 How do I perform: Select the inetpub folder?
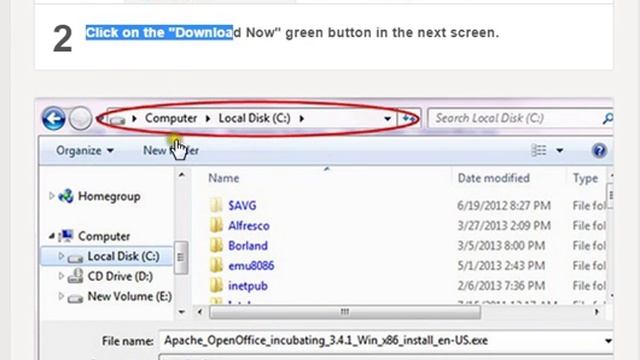click(x=248, y=286)
